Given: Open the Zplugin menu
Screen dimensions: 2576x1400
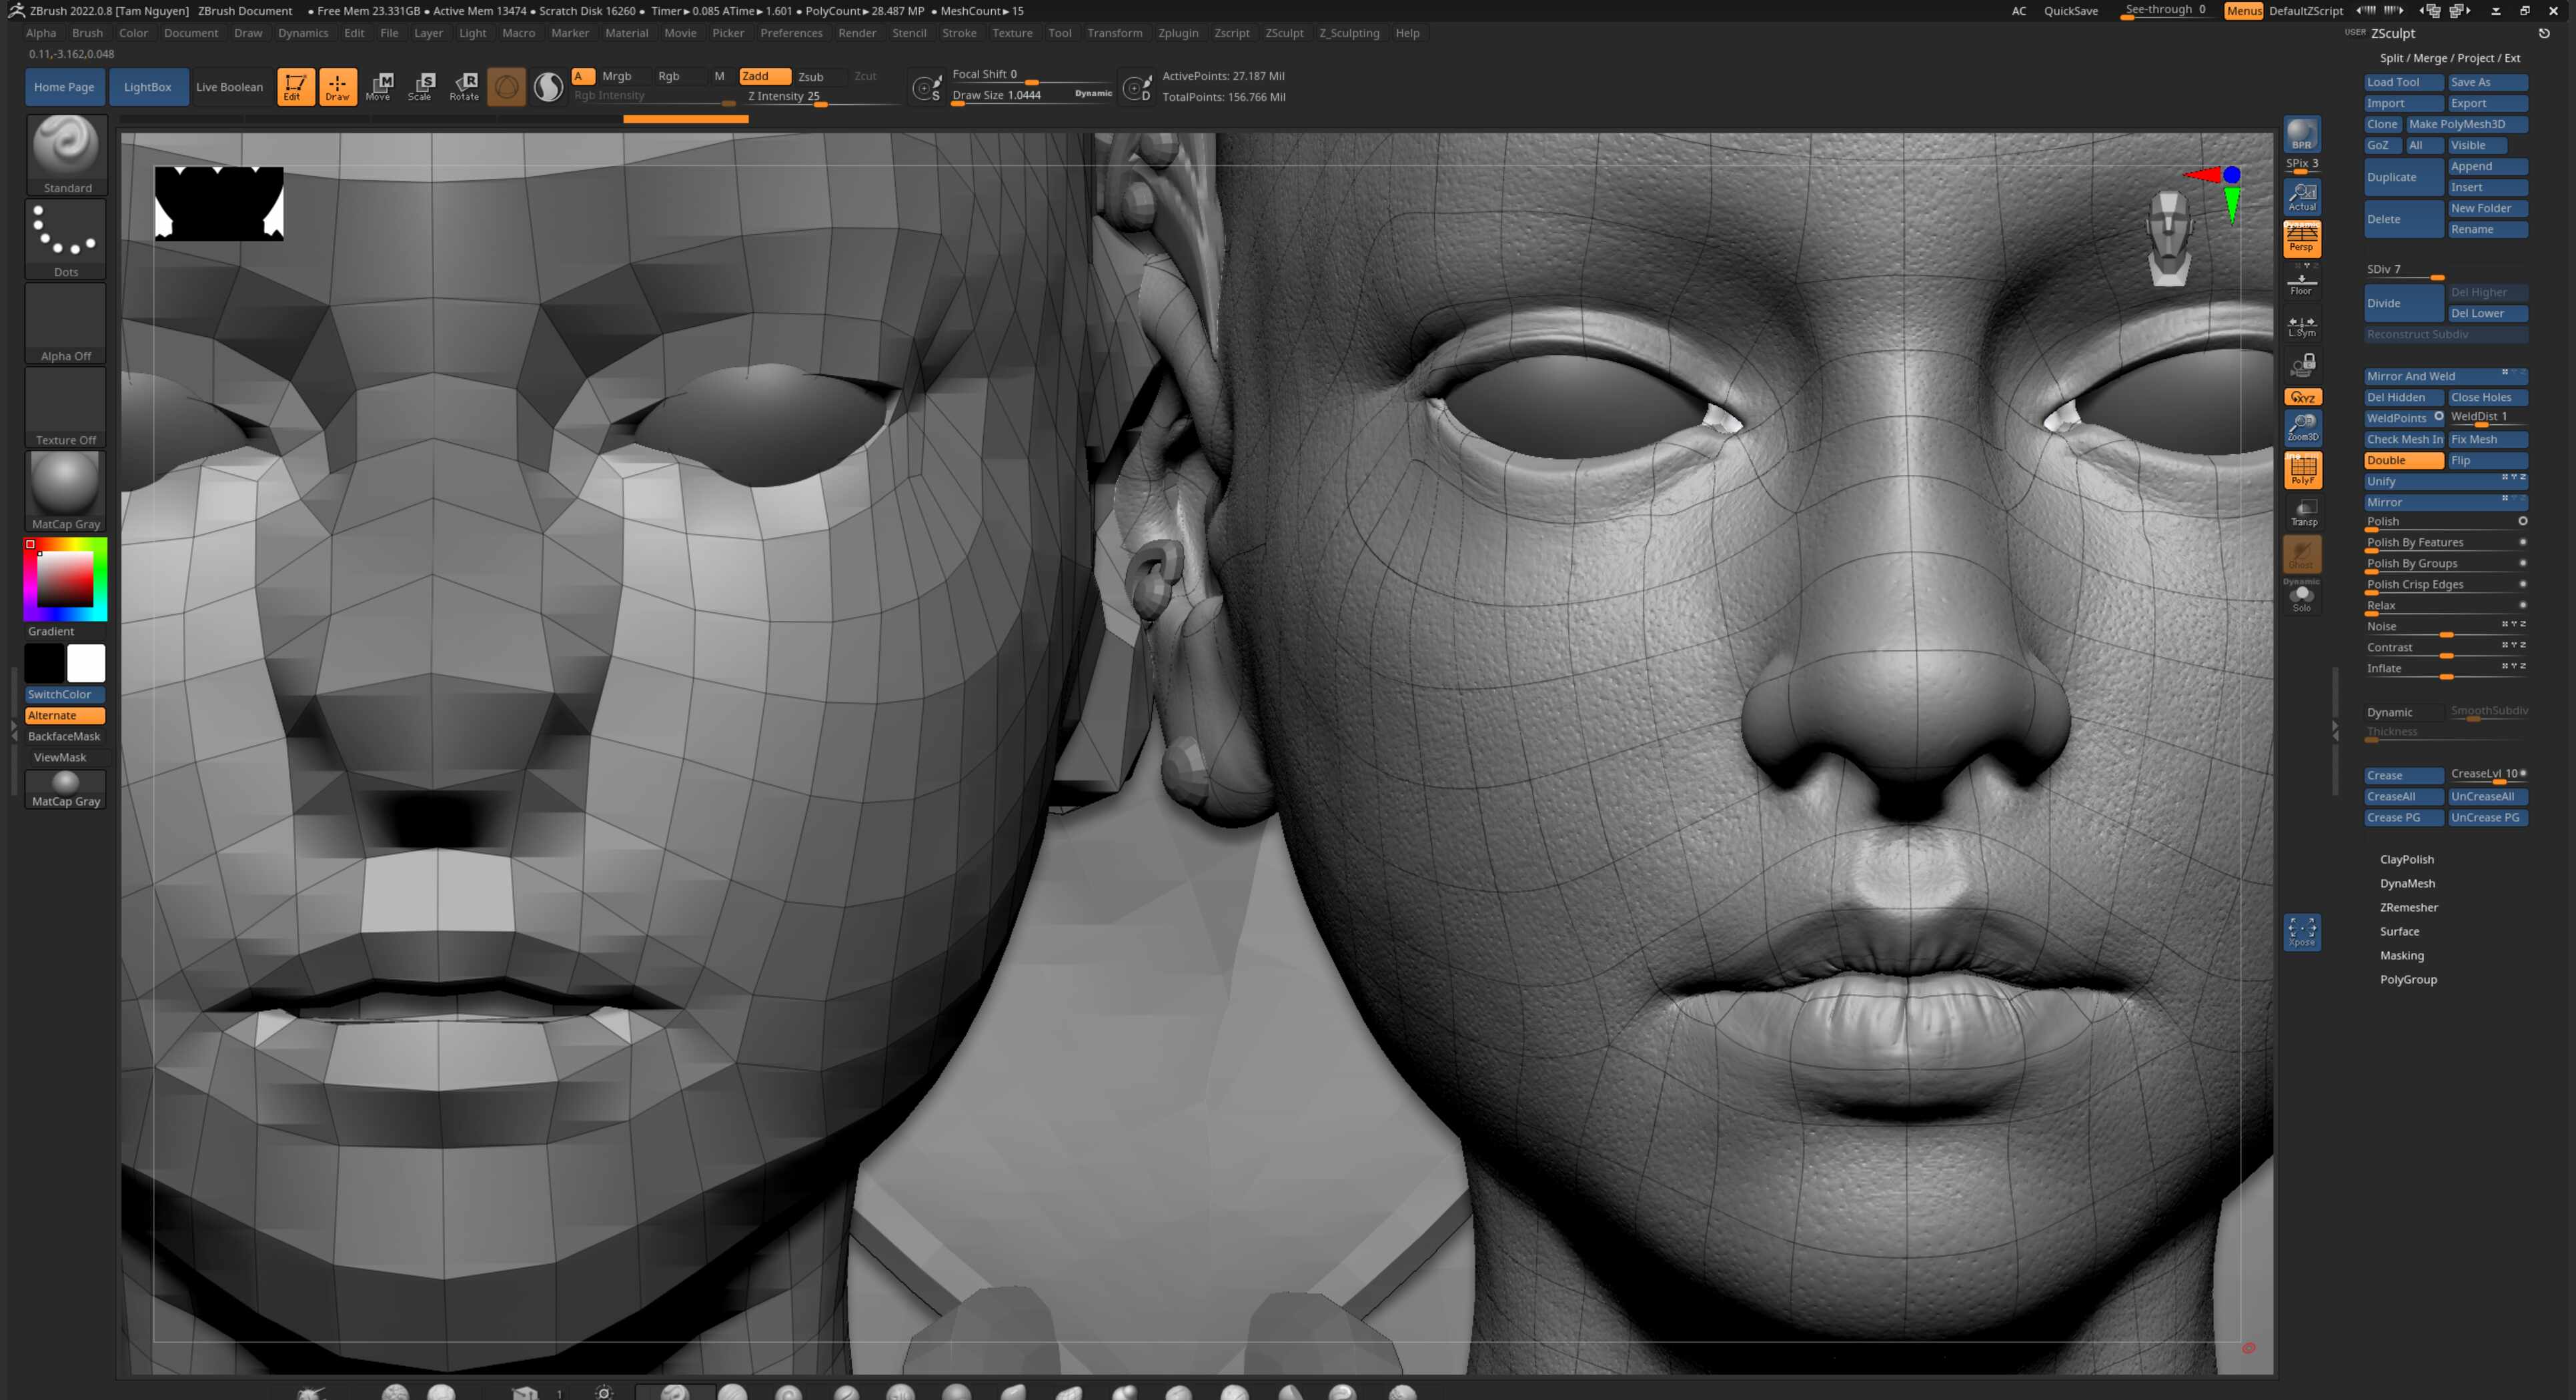Looking at the screenshot, I should click(x=1177, y=33).
